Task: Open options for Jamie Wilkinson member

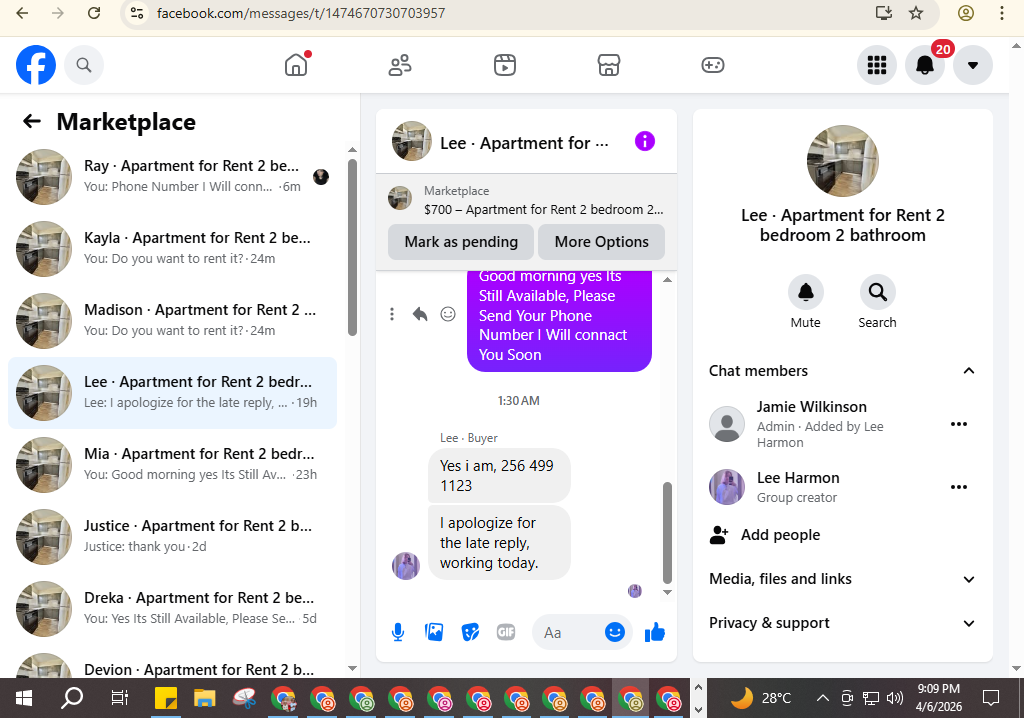Action: 959,424
